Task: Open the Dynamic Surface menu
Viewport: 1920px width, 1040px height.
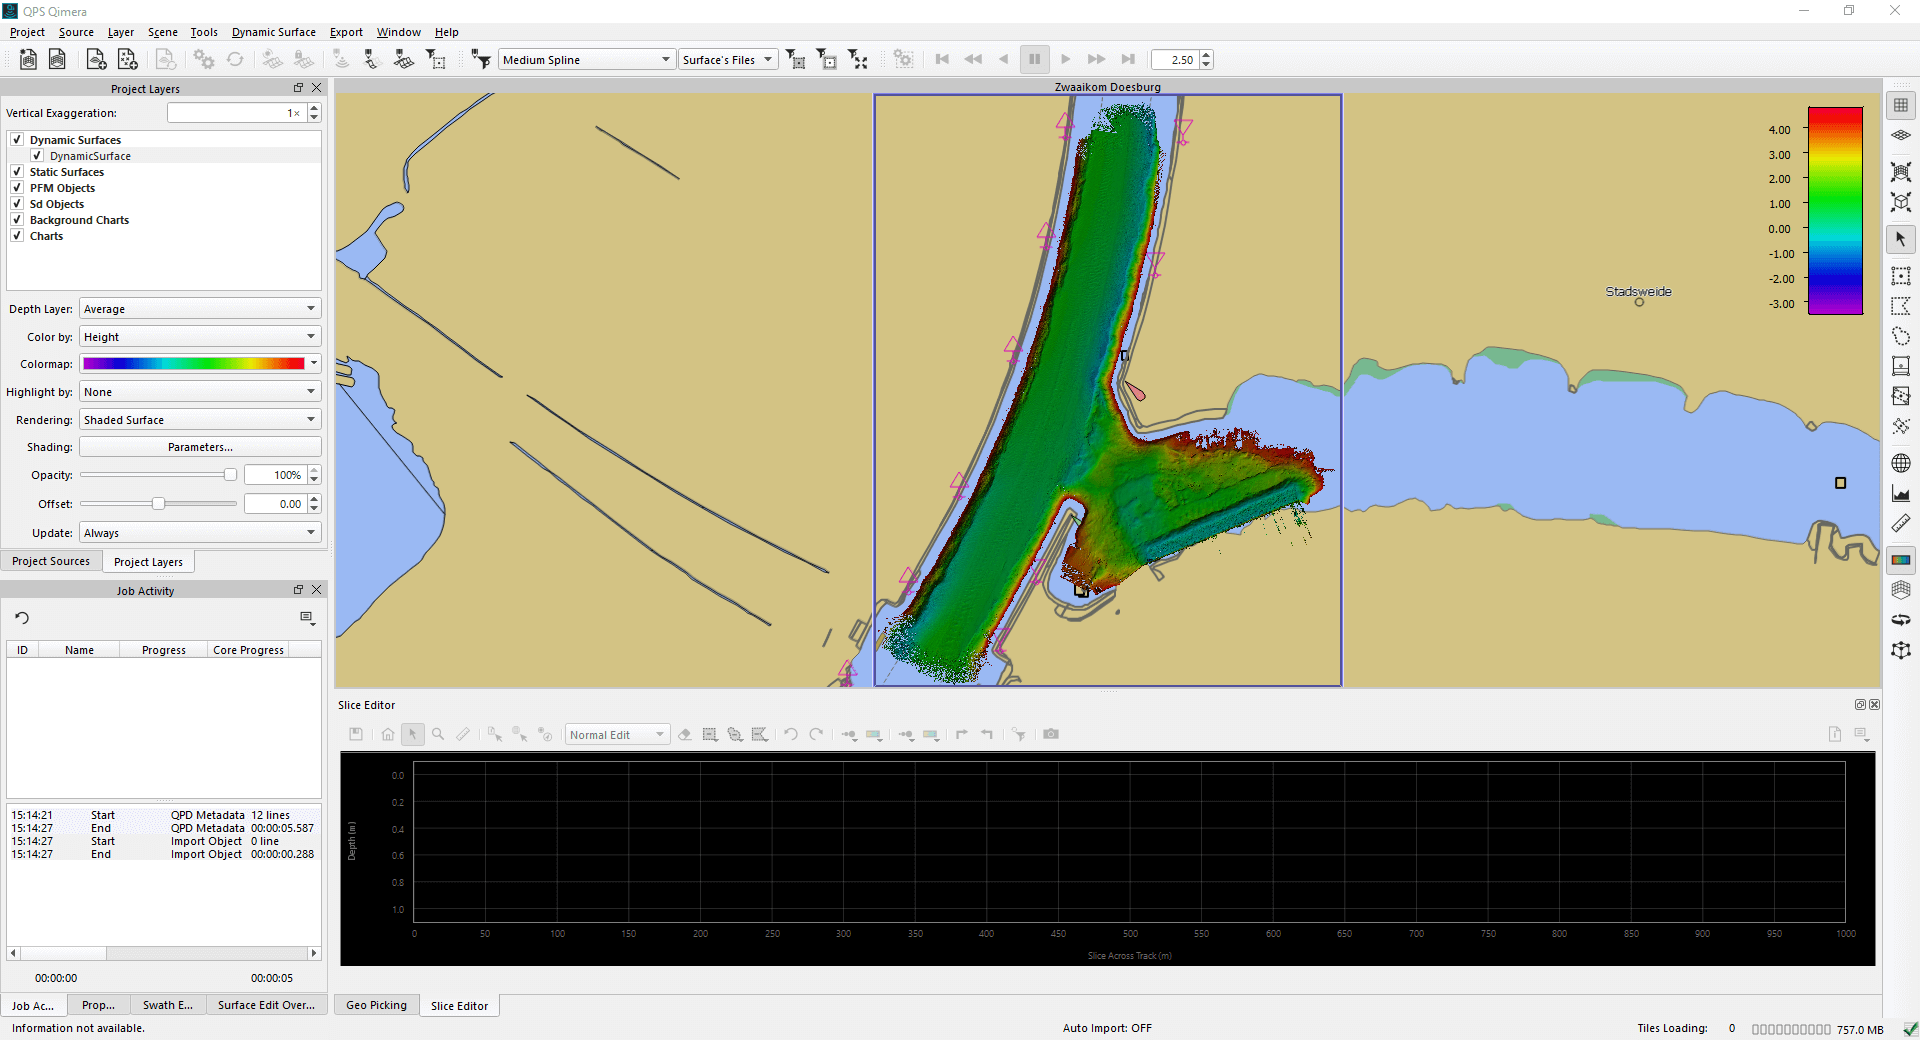Action: (x=273, y=32)
